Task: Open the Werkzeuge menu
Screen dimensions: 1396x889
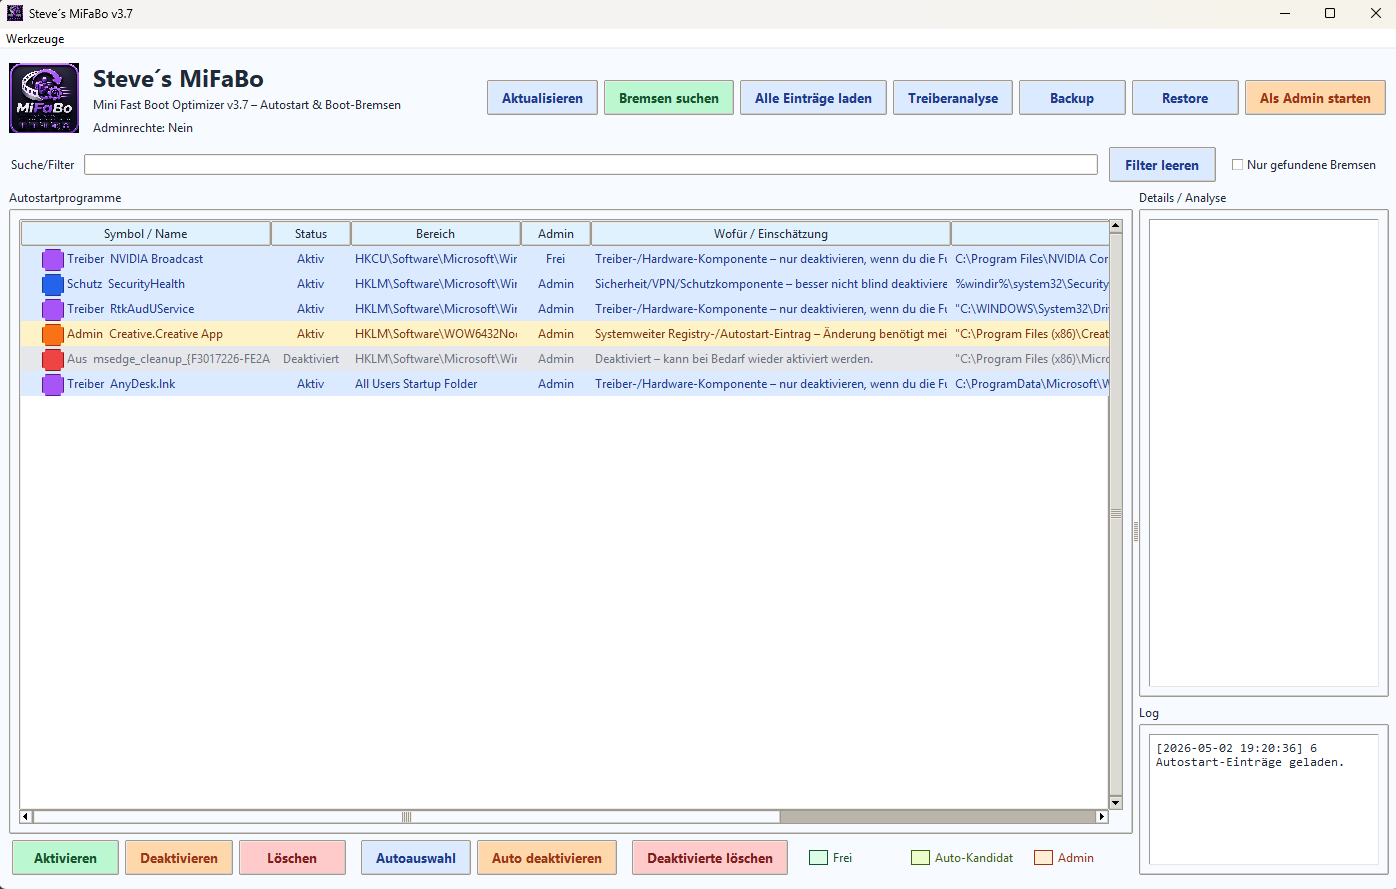Action: 35,39
